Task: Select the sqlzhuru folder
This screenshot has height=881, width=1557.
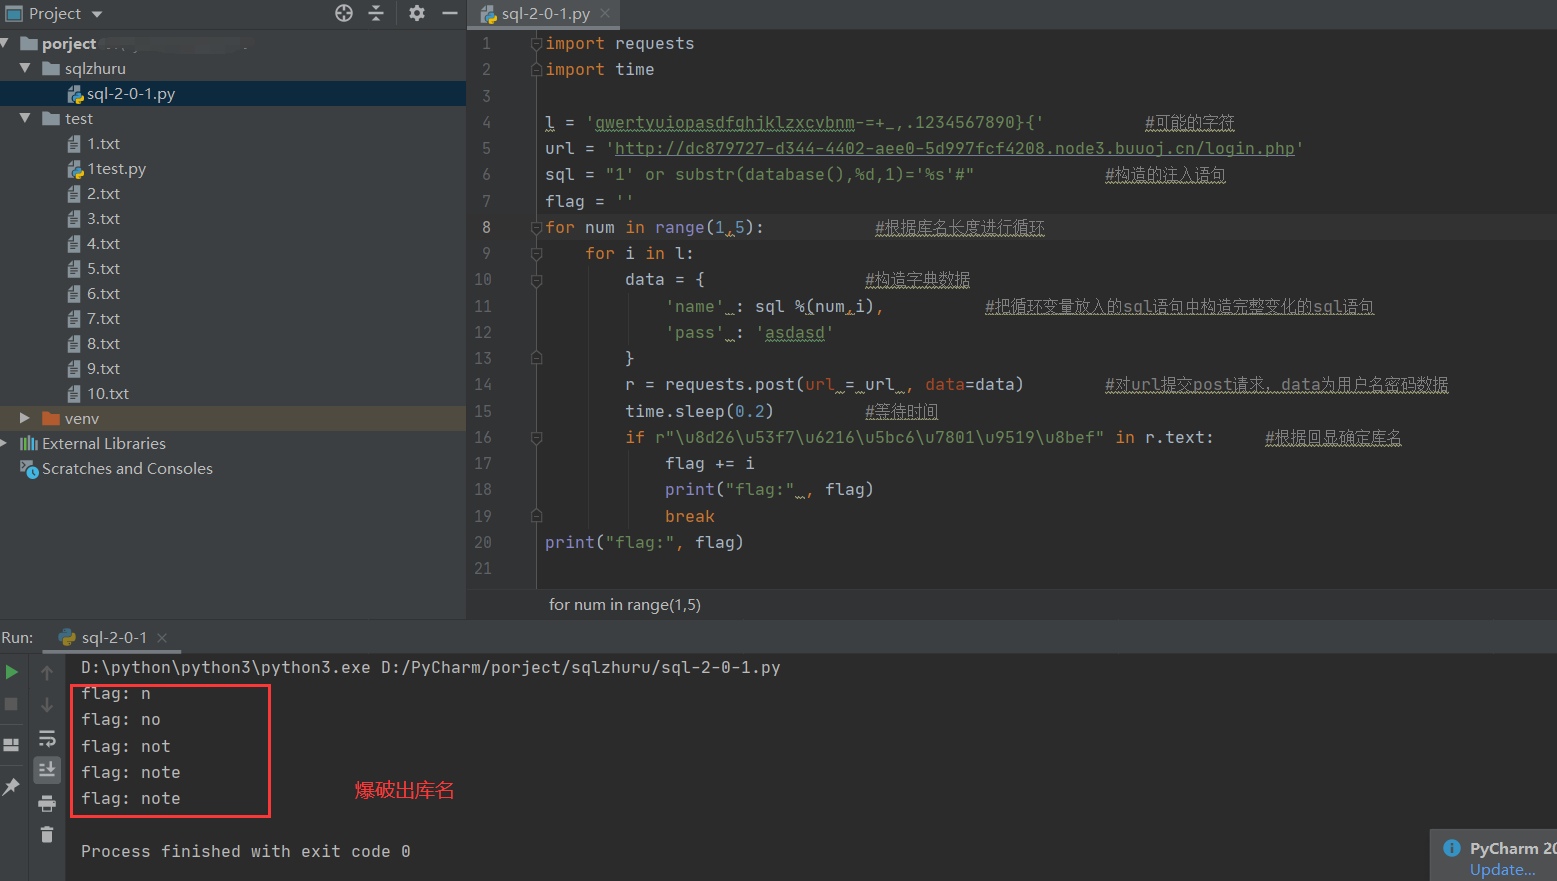Action: (x=95, y=68)
